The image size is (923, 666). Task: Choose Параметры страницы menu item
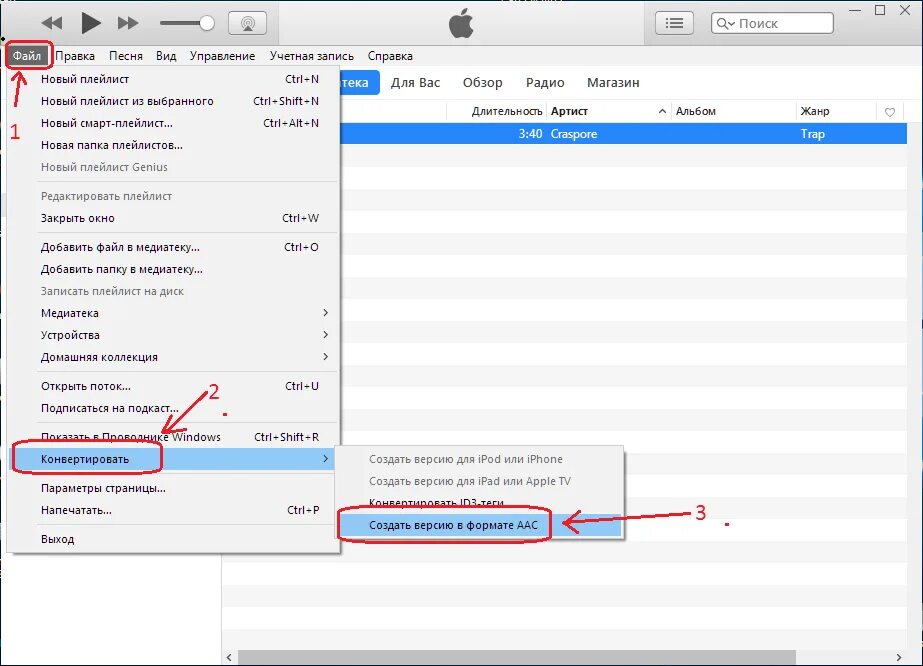(x=174, y=488)
